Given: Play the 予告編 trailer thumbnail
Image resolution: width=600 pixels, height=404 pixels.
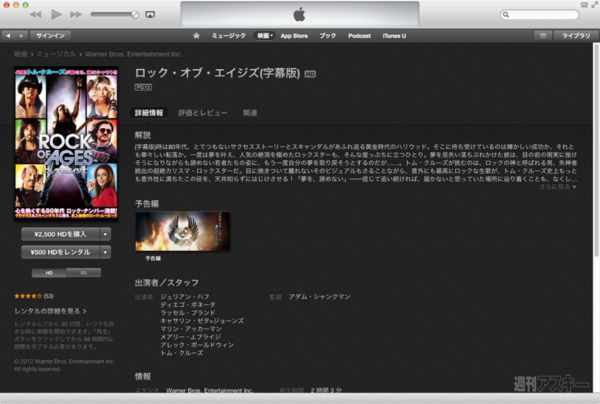Looking at the screenshot, I should (x=183, y=231).
